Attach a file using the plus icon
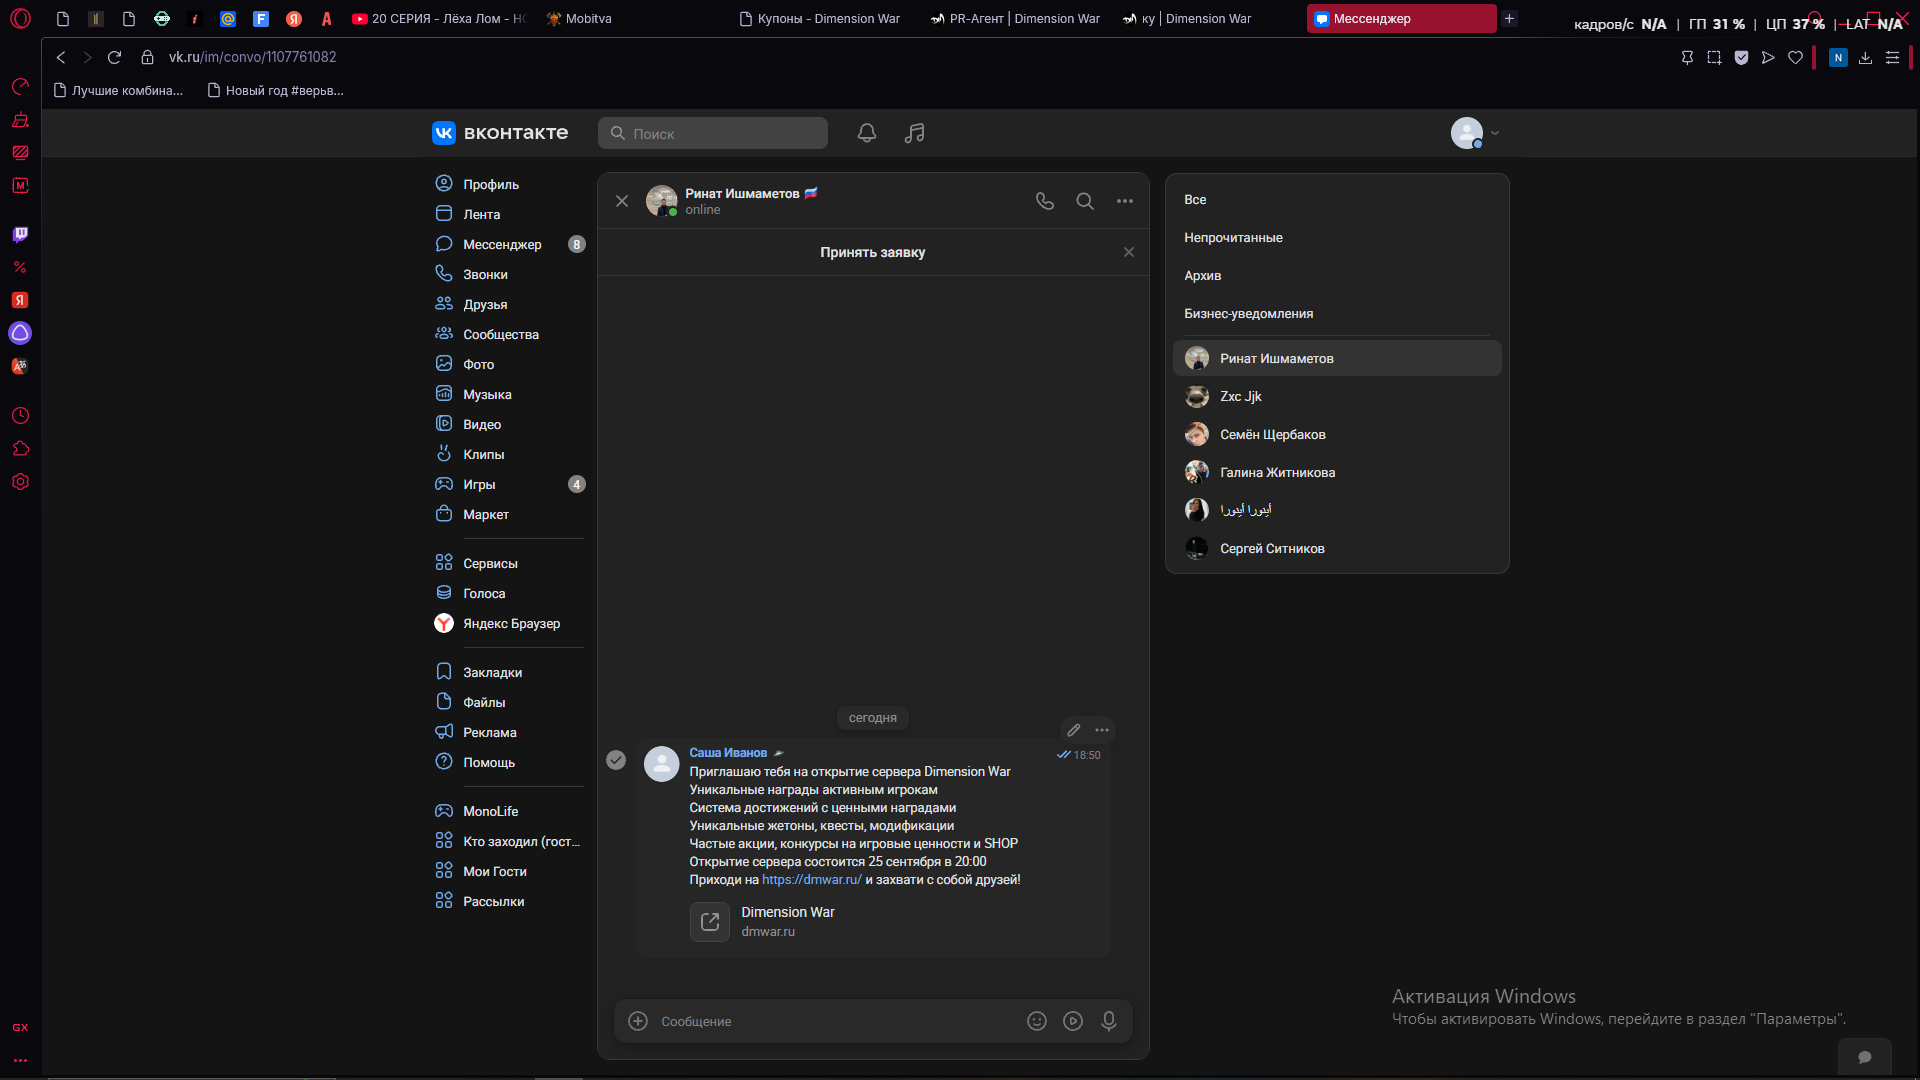This screenshot has height=1080, width=1920. click(x=638, y=1021)
